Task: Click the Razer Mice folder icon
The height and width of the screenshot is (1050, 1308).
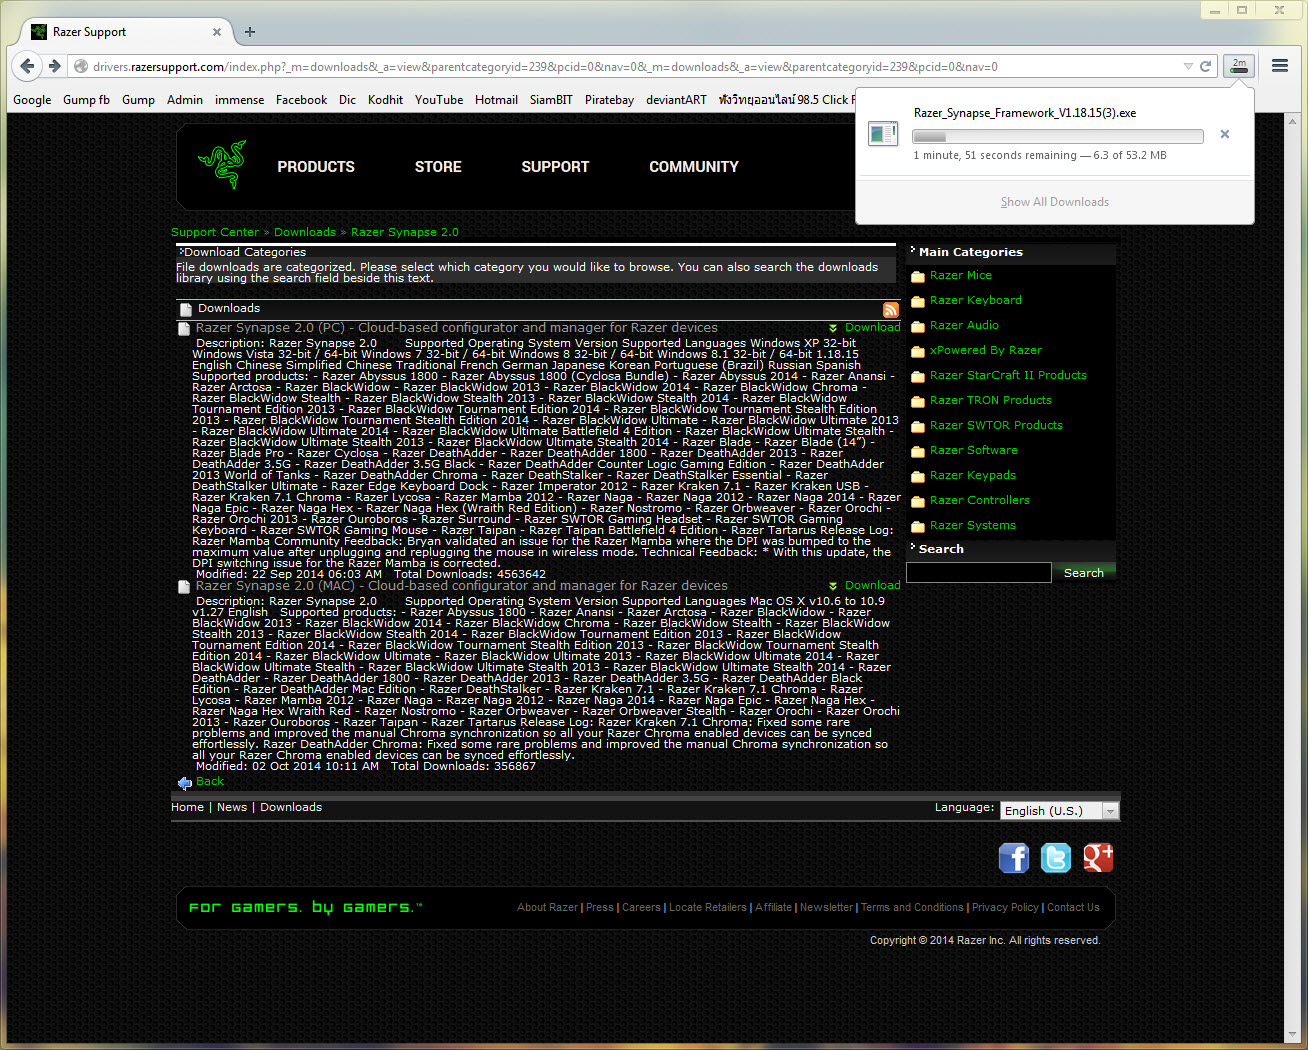Action: 918,276
